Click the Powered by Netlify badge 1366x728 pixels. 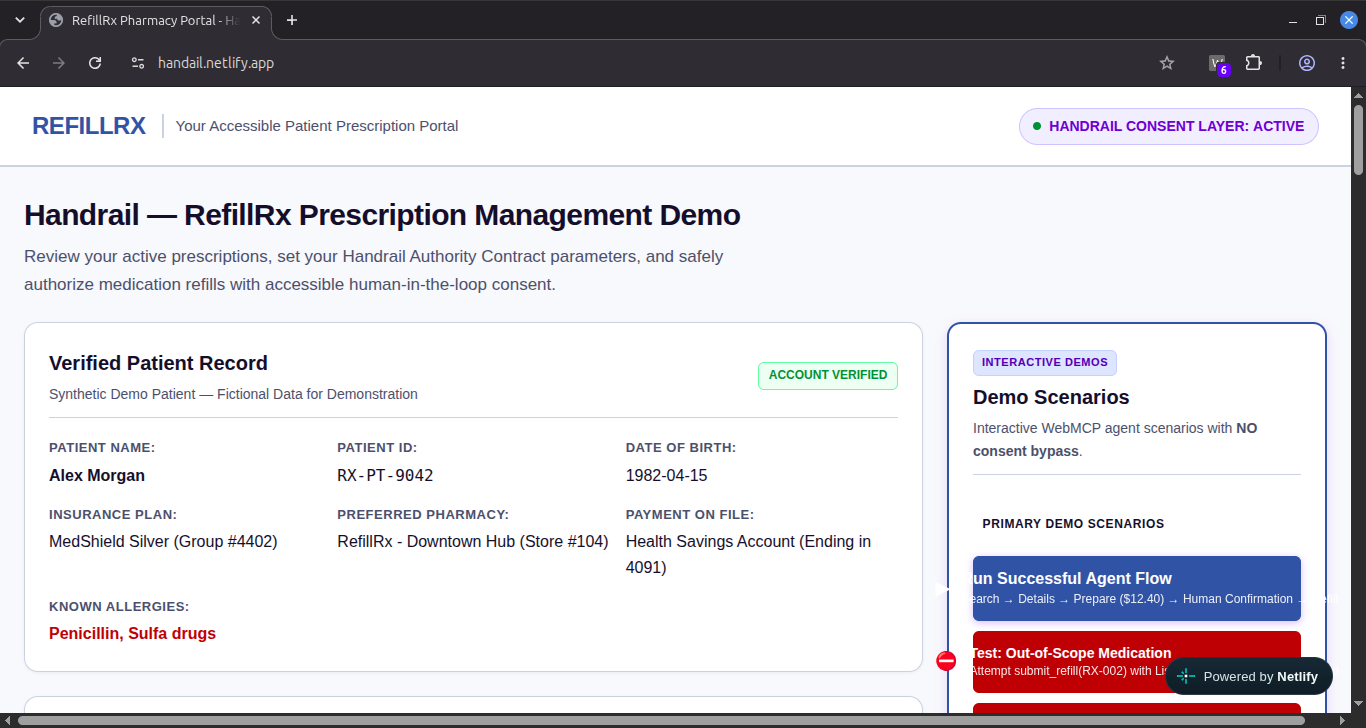coord(1249,676)
